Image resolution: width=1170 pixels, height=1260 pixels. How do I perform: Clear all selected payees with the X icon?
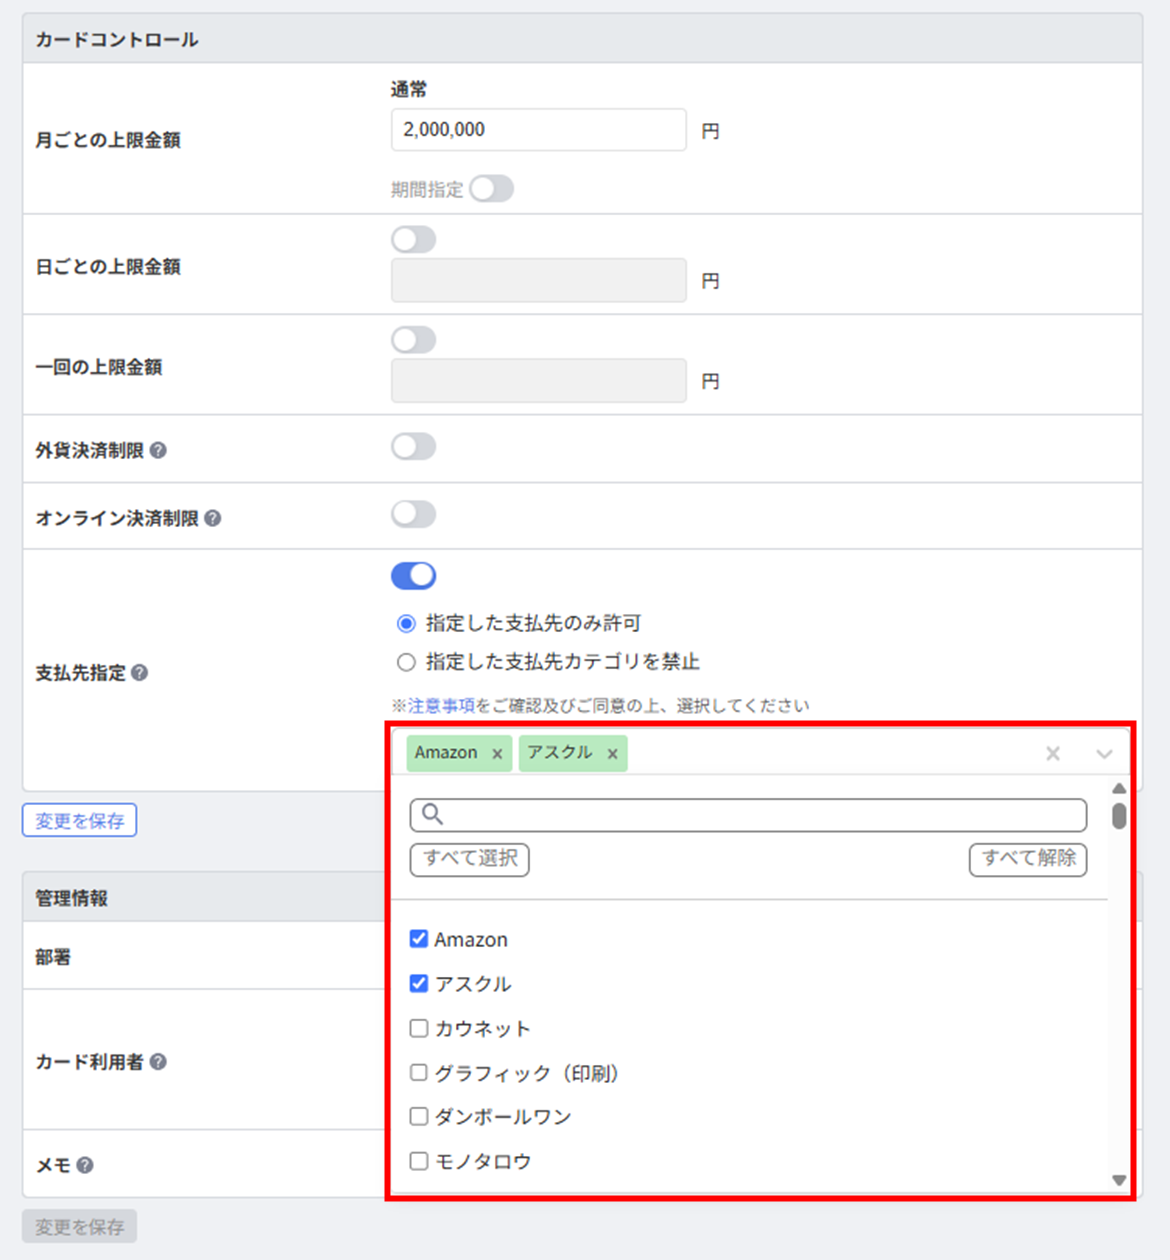pyautogui.click(x=1053, y=754)
